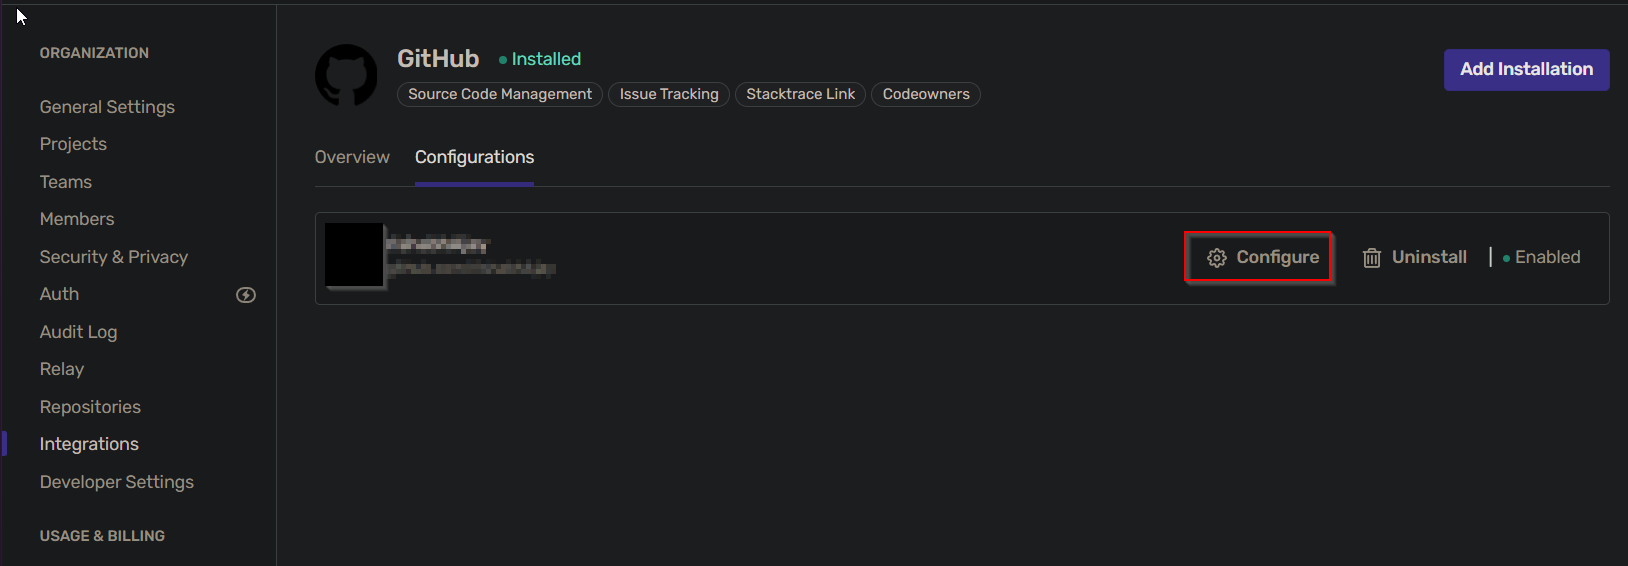The height and width of the screenshot is (566, 1628).
Task: Open the GitHub logo icon
Action: click(346, 75)
